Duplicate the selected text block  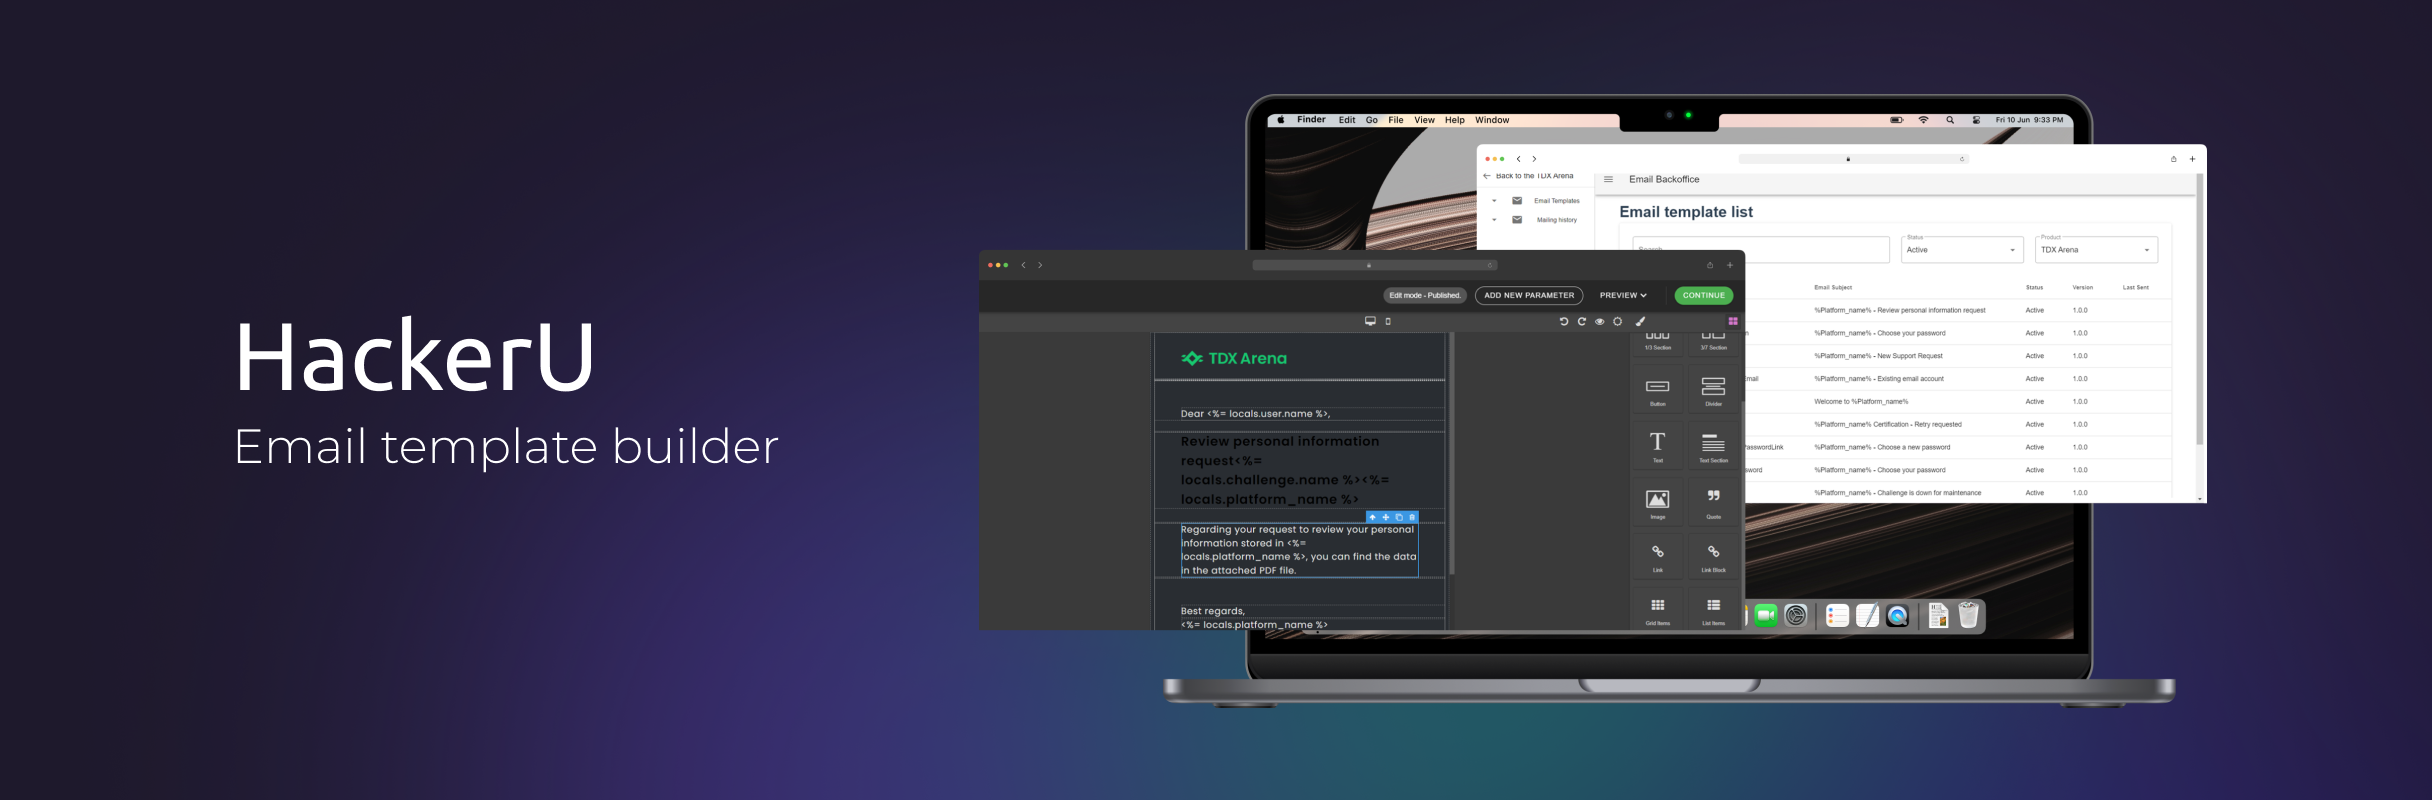click(x=1399, y=517)
